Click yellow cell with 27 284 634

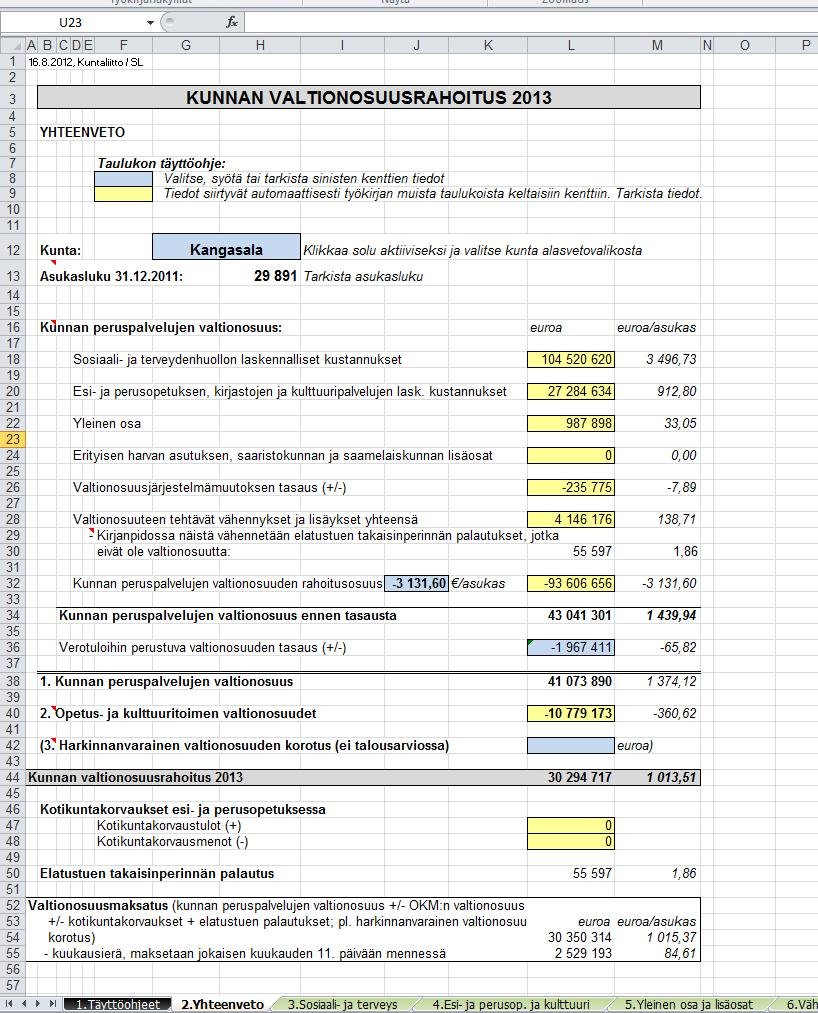tap(571, 391)
